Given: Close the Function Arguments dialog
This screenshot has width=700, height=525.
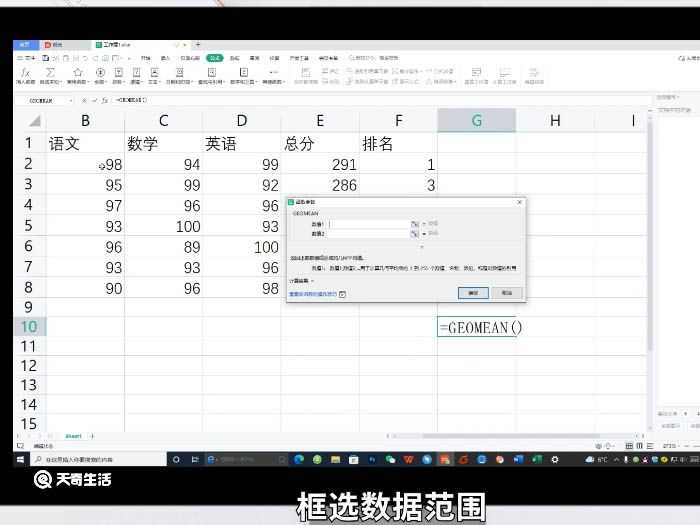Looking at the screenshot, I should click(519, 202).
